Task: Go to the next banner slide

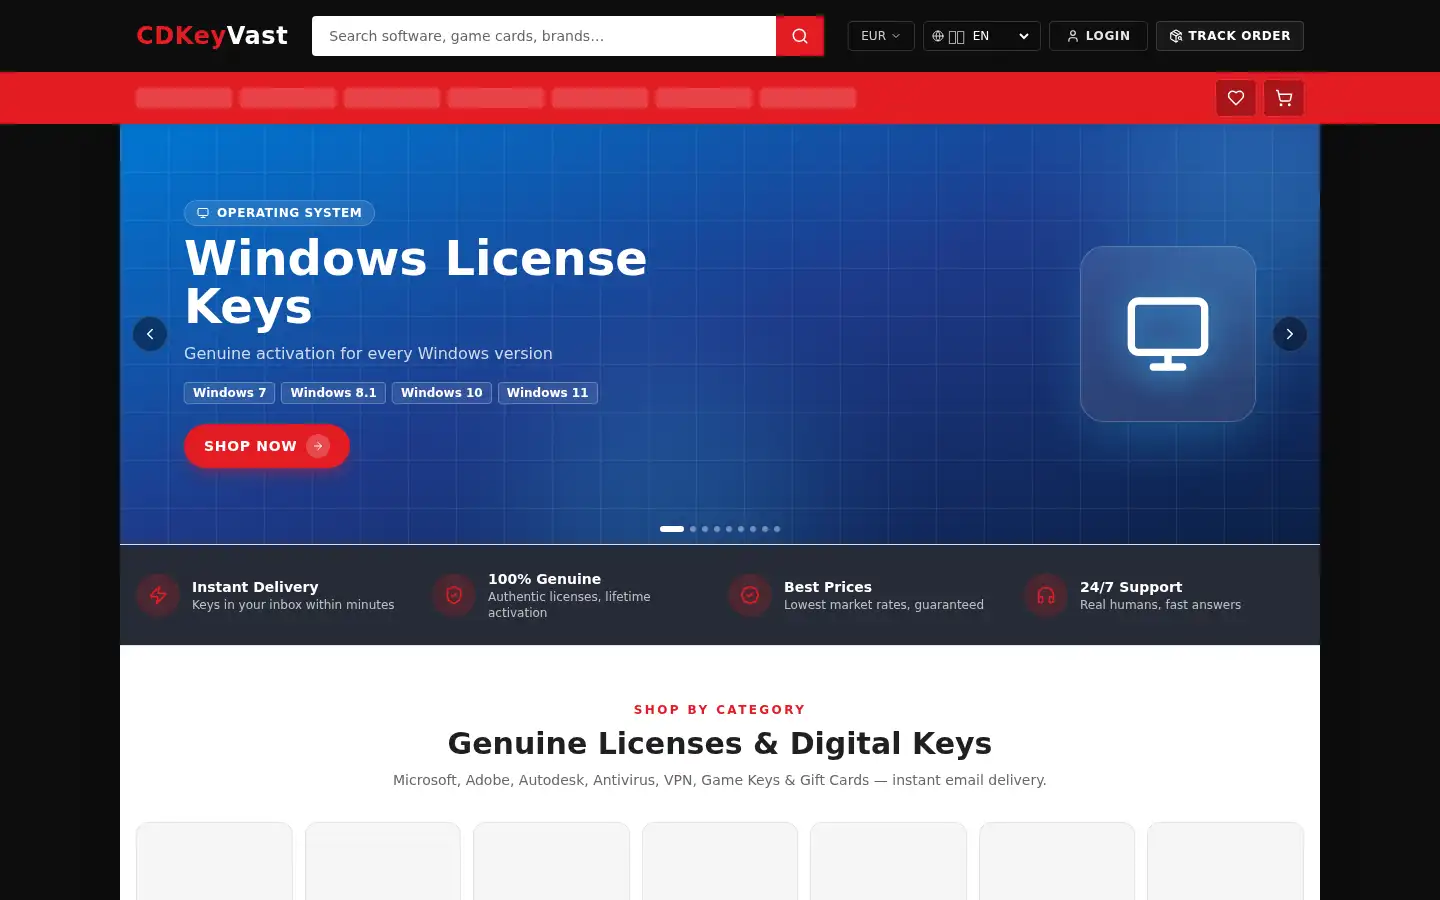Action: 1290,334
